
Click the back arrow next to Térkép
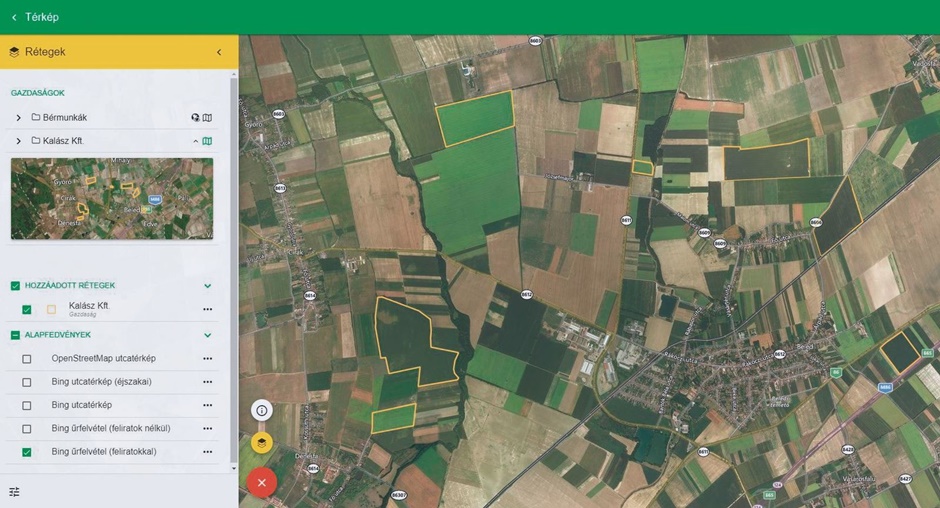click(14, 17)
